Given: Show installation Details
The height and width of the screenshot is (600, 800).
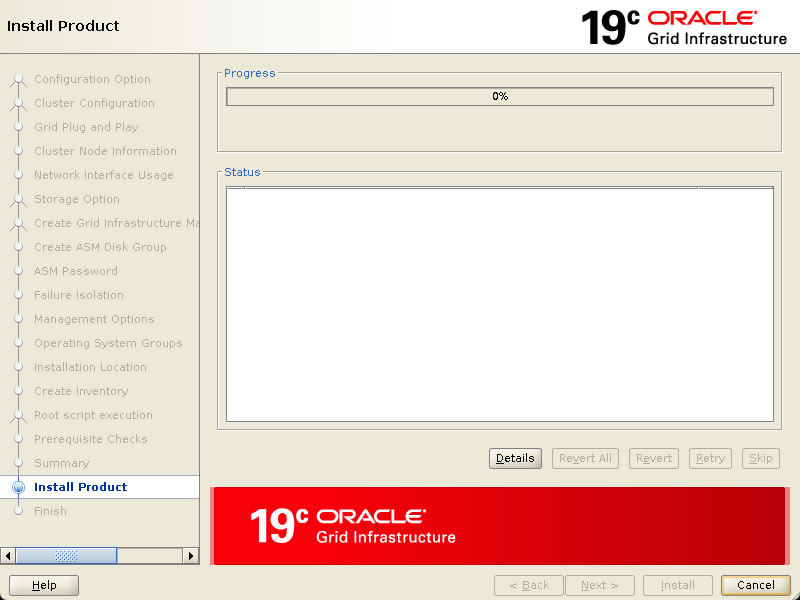Looking at the screenshot, I should pyautogui.click(x=515, y=458).
